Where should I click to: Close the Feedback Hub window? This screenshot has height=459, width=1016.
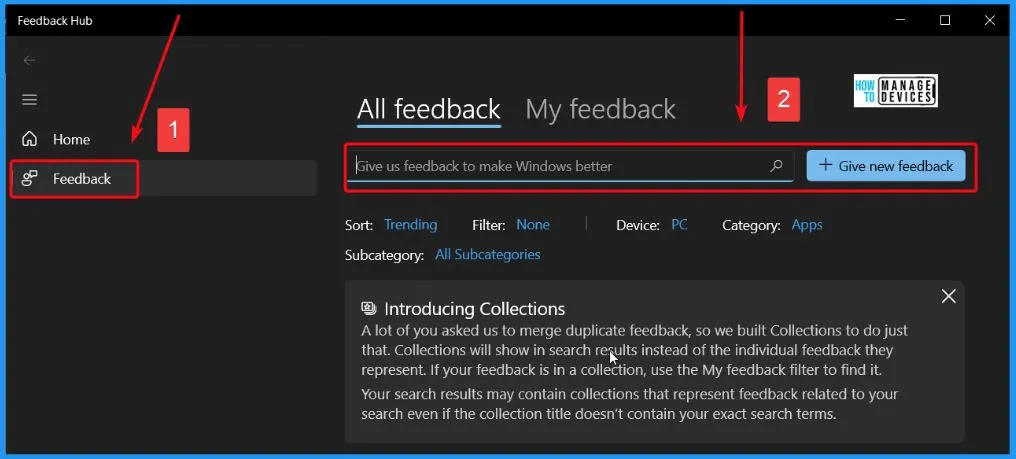(x=989, y=20)
